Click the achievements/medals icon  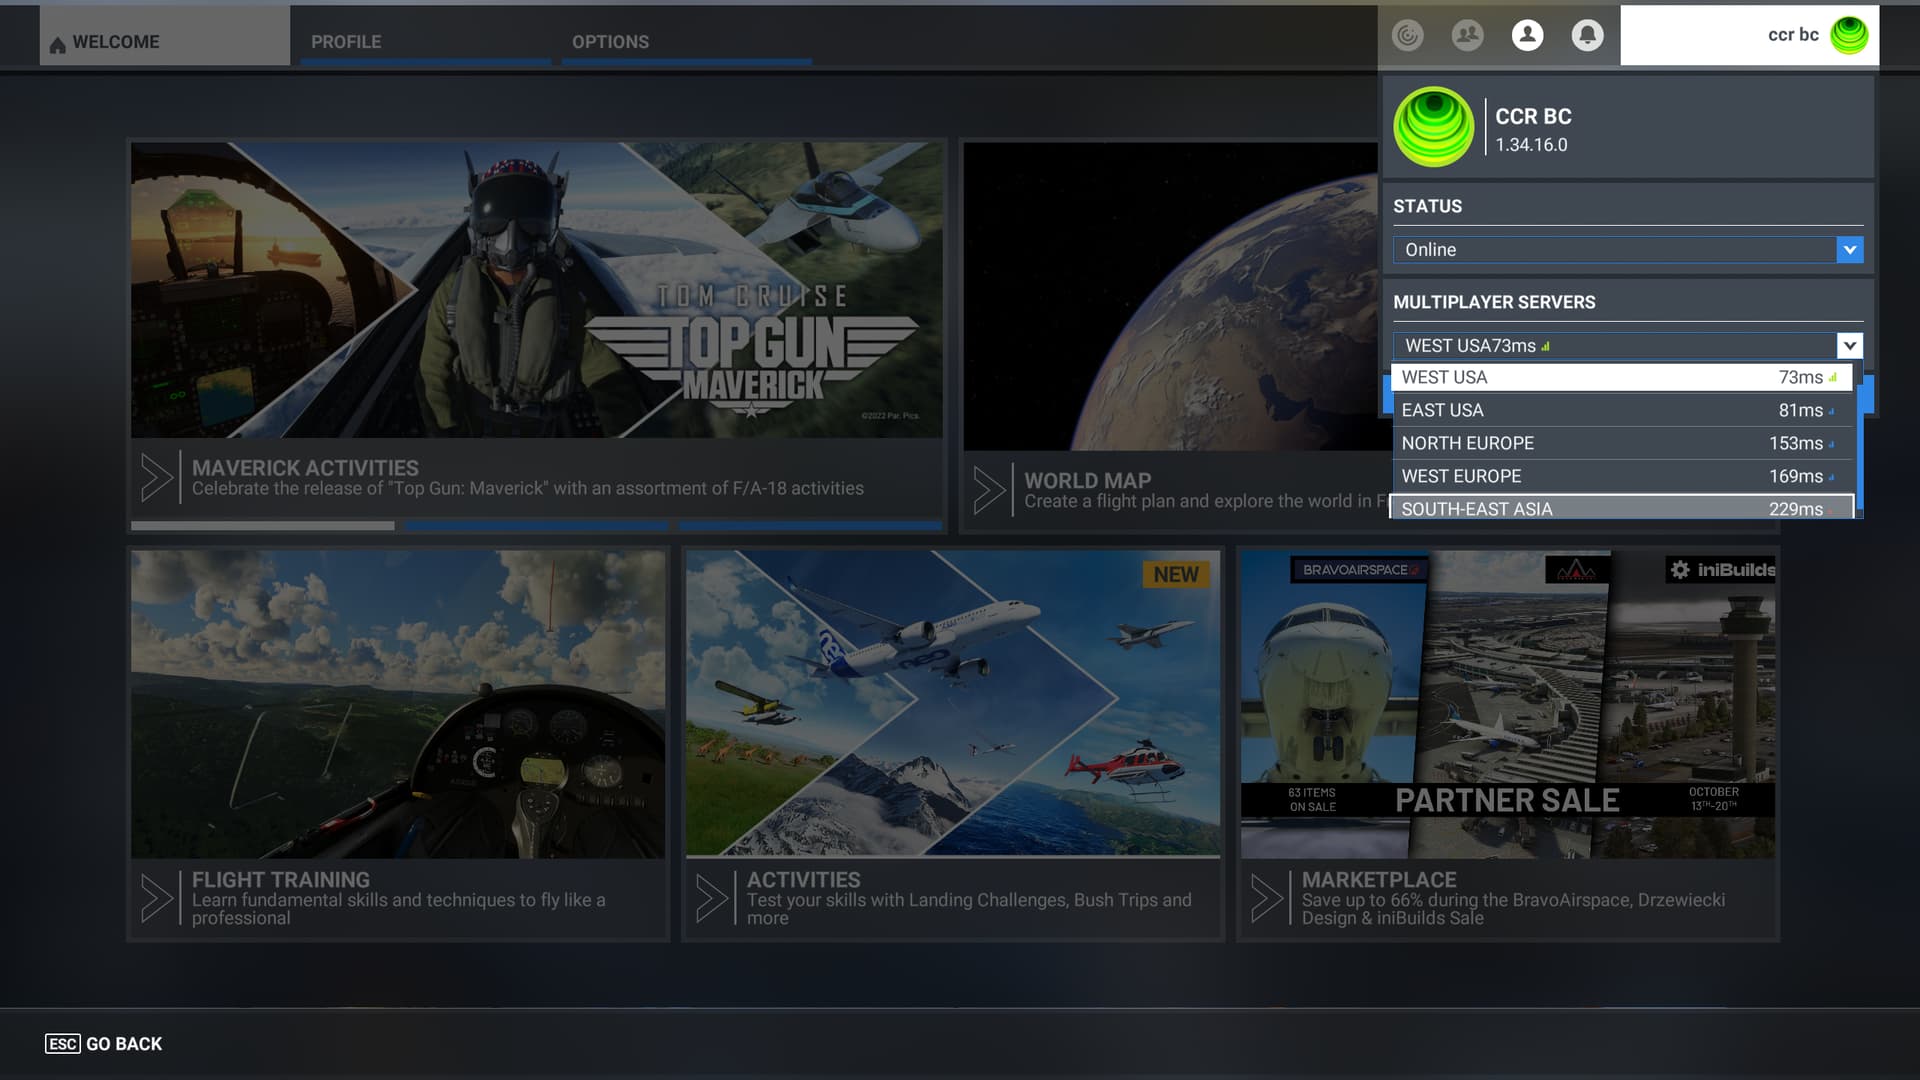1408,36
